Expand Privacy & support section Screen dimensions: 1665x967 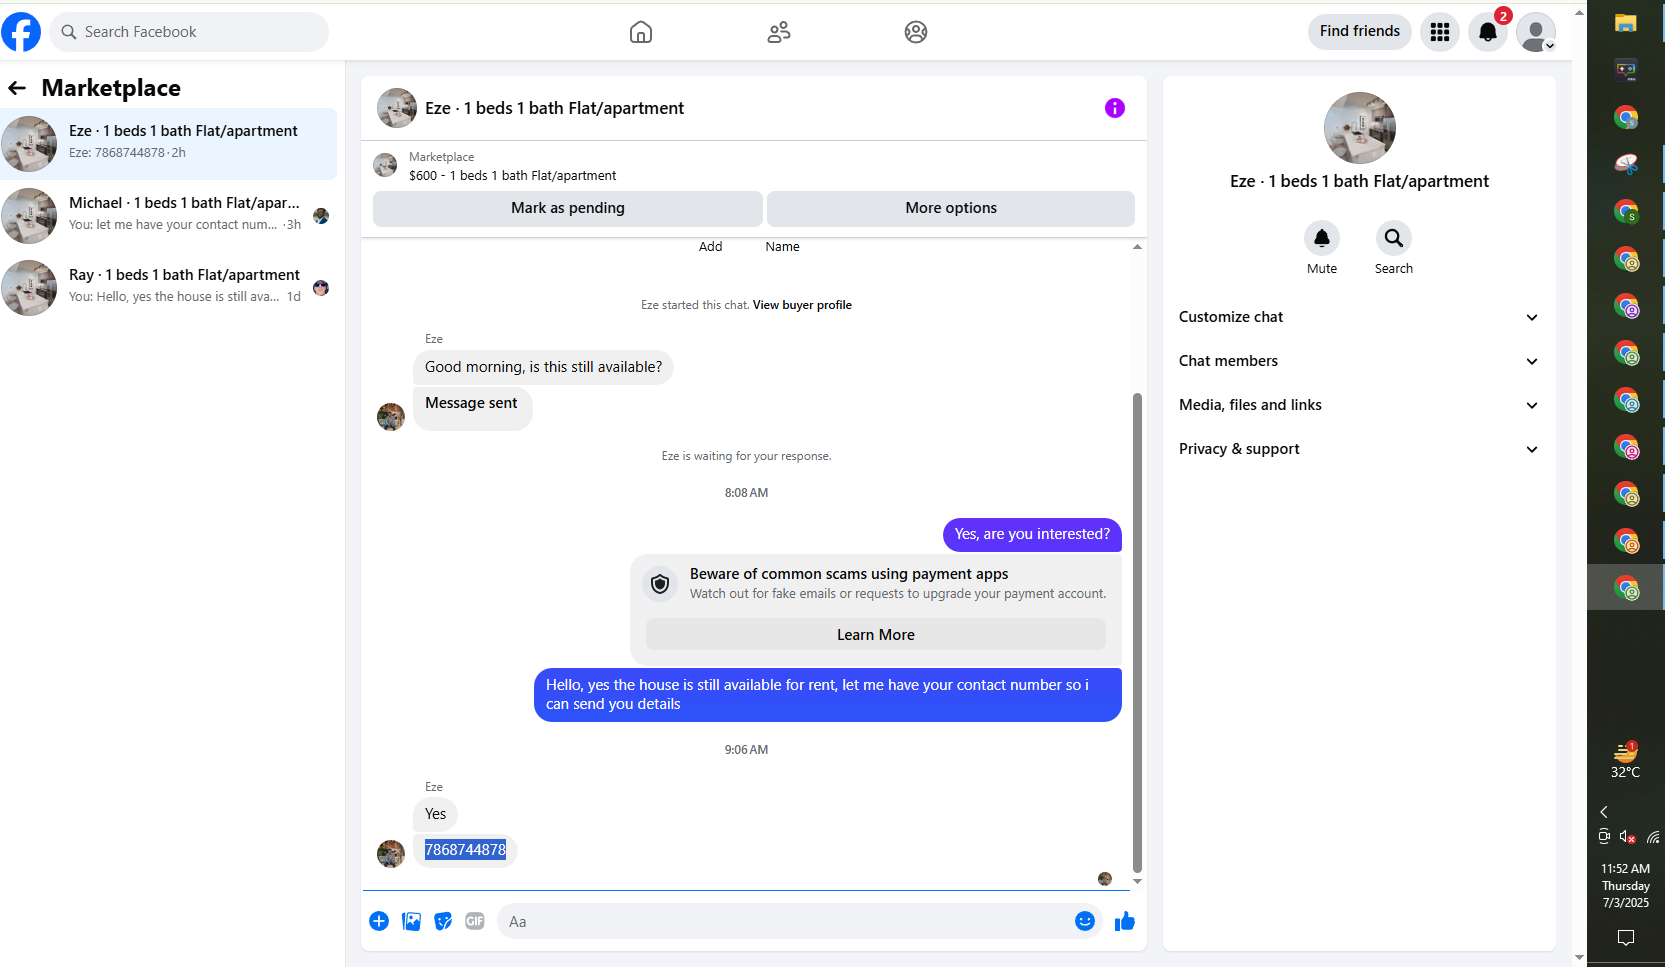click(x=1359, y=449)
